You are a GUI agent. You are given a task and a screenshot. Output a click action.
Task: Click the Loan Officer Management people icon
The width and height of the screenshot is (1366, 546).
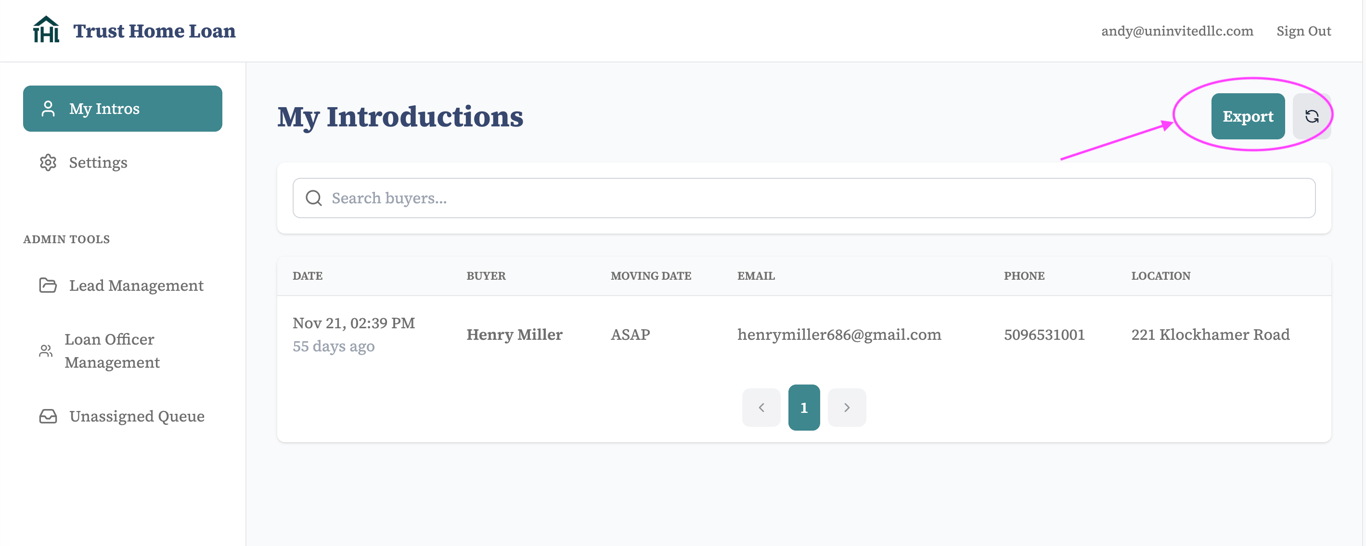[x=46, y=351]
